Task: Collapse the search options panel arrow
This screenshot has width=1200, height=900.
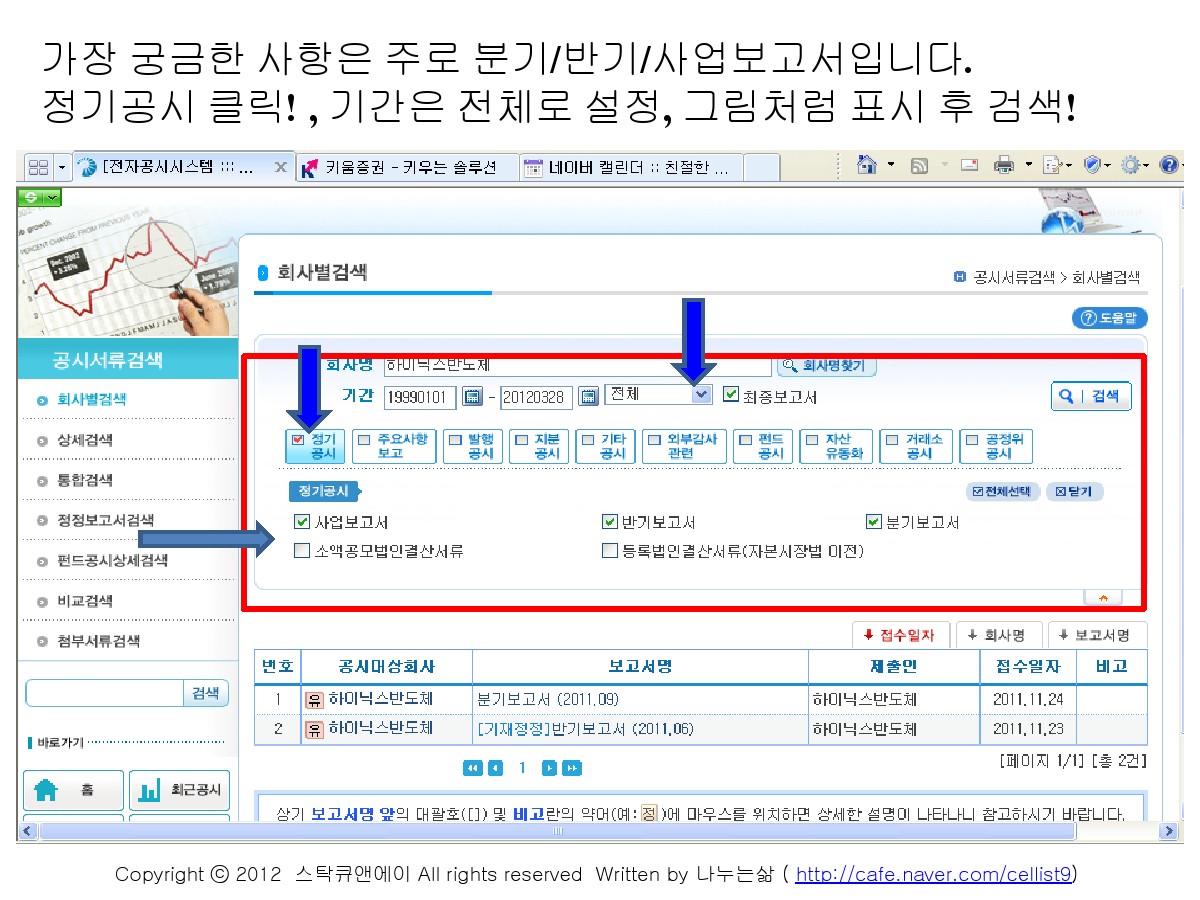Action: tap(1103, 598)
